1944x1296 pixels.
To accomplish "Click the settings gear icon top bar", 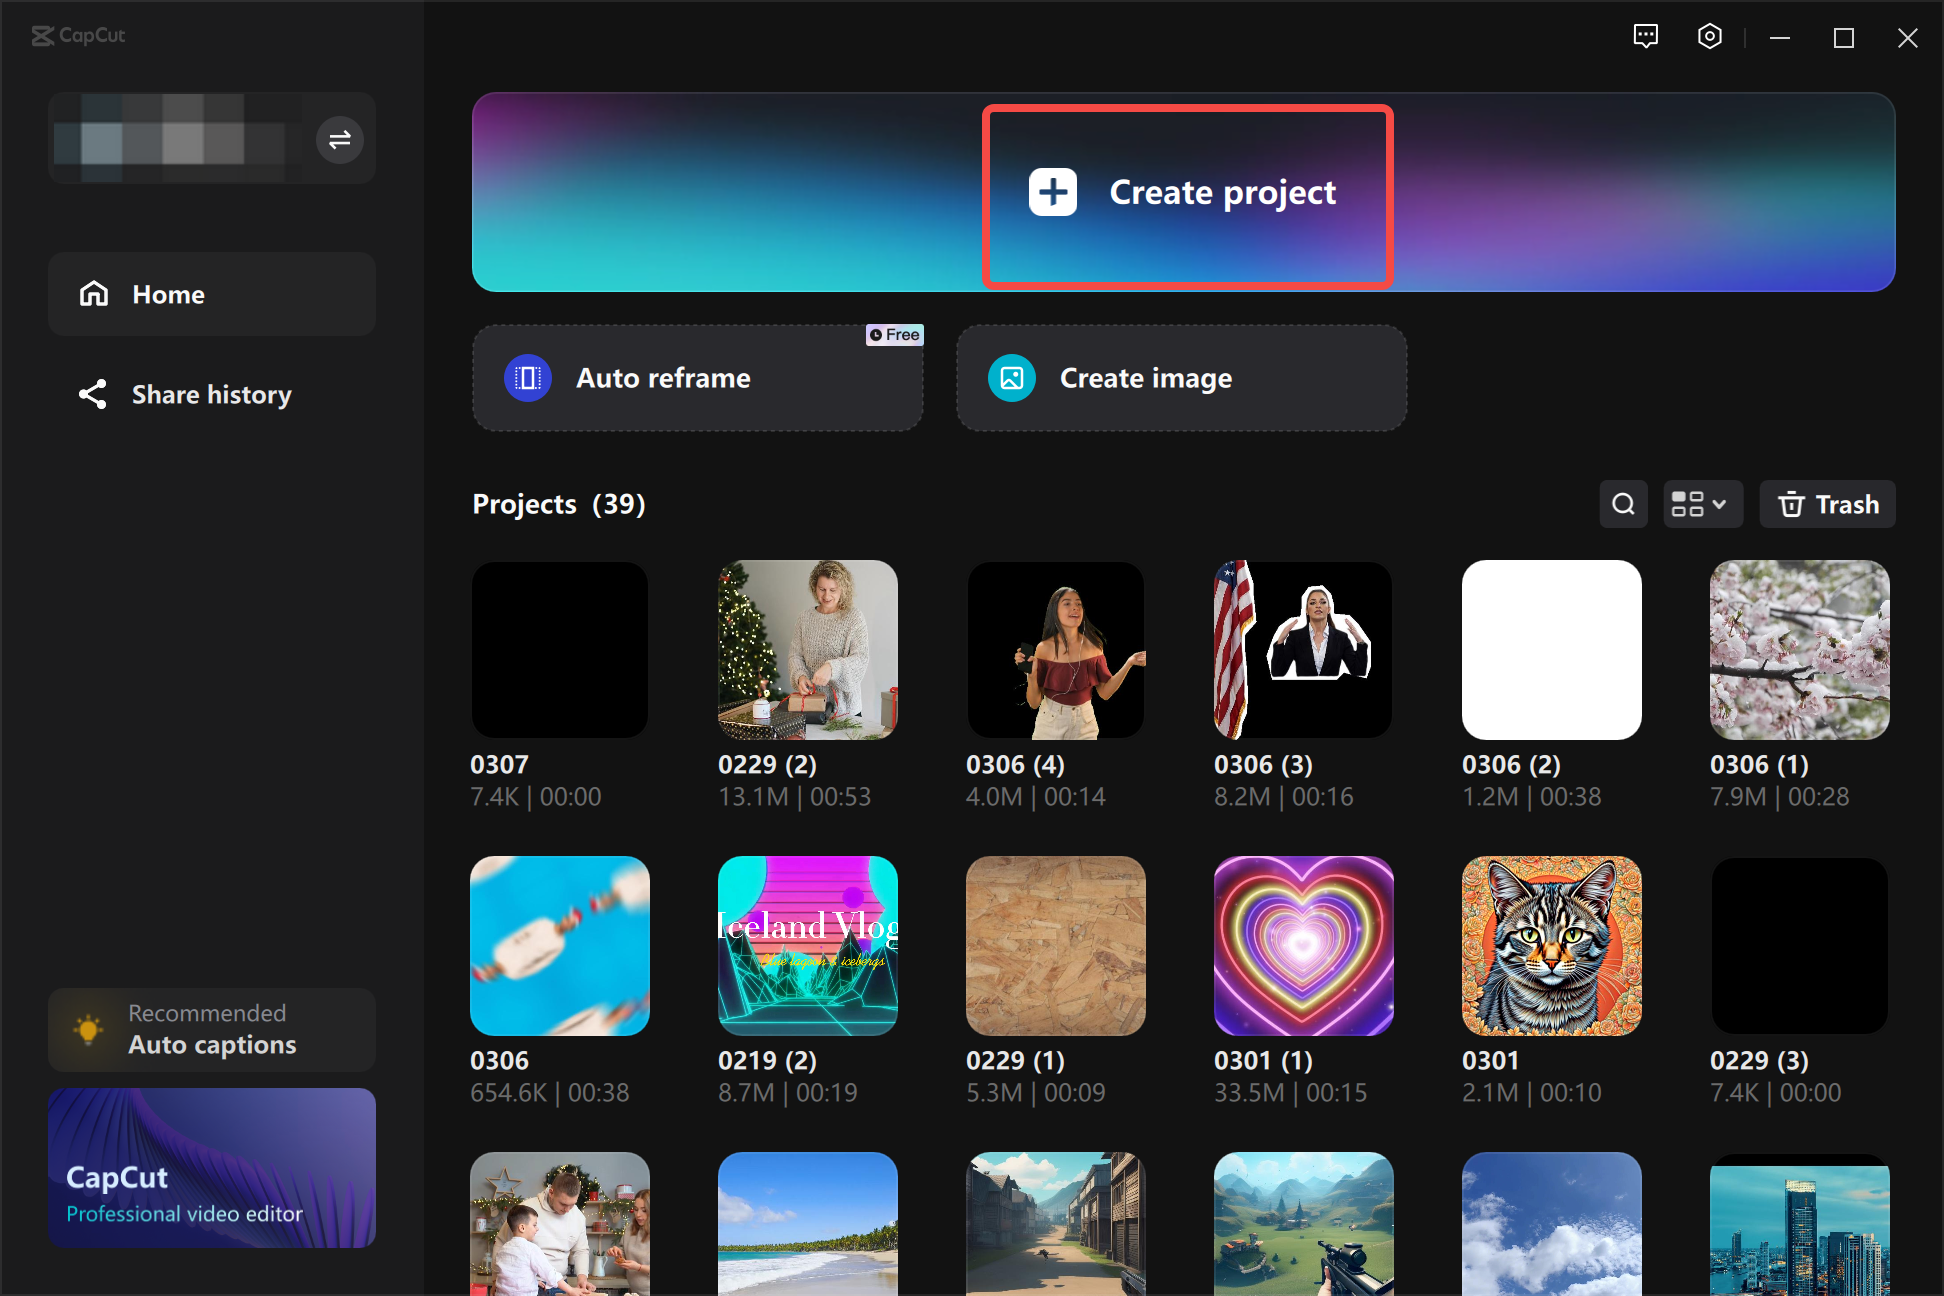I will (x=1713, y=36).
